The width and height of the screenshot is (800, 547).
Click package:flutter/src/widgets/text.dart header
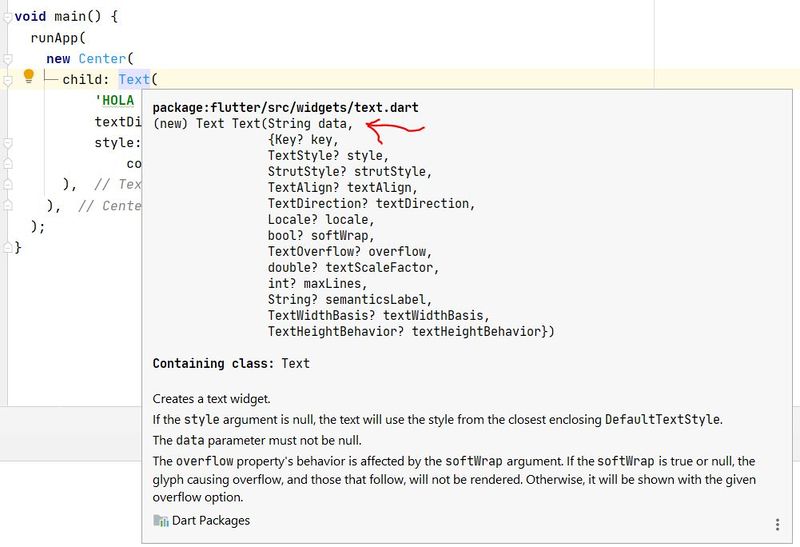pos(285,108)
